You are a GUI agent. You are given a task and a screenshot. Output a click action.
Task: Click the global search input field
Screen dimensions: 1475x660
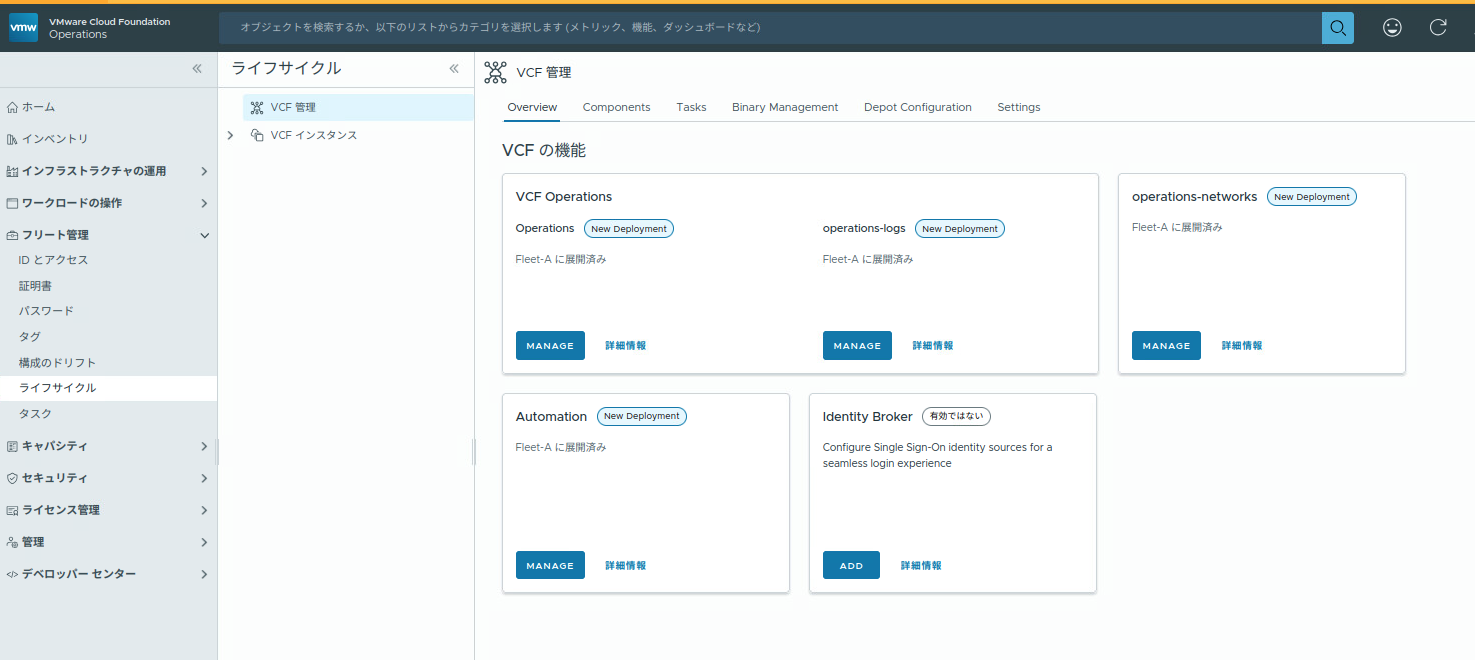pos(770,28)
